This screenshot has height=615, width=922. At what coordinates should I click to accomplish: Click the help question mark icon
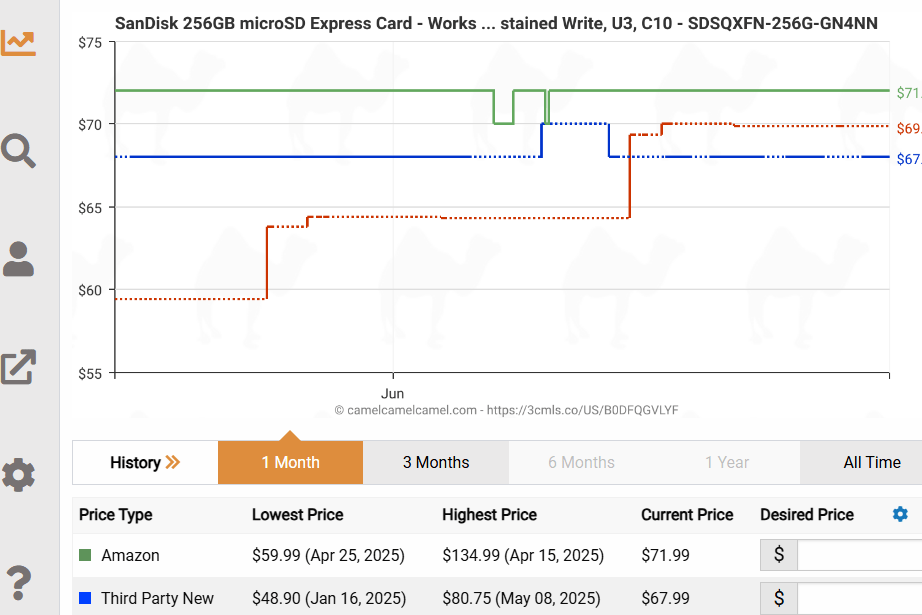[18, 583]
